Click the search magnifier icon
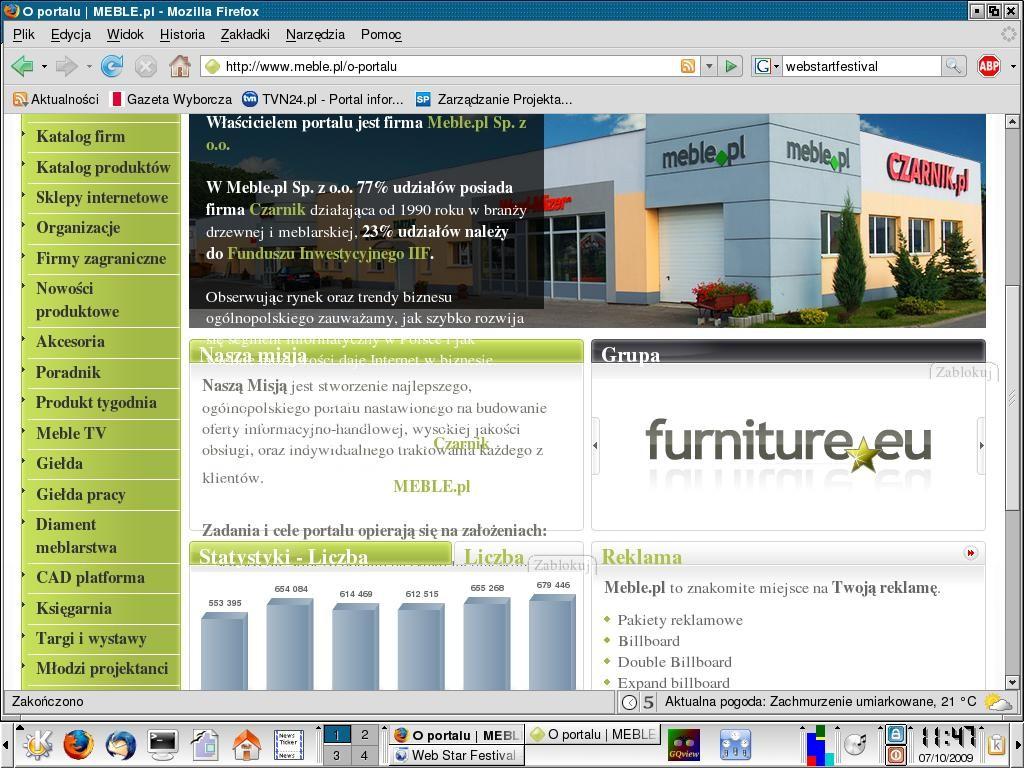Viewport: 1024px width, 768px height. click(x=953, y=66)
